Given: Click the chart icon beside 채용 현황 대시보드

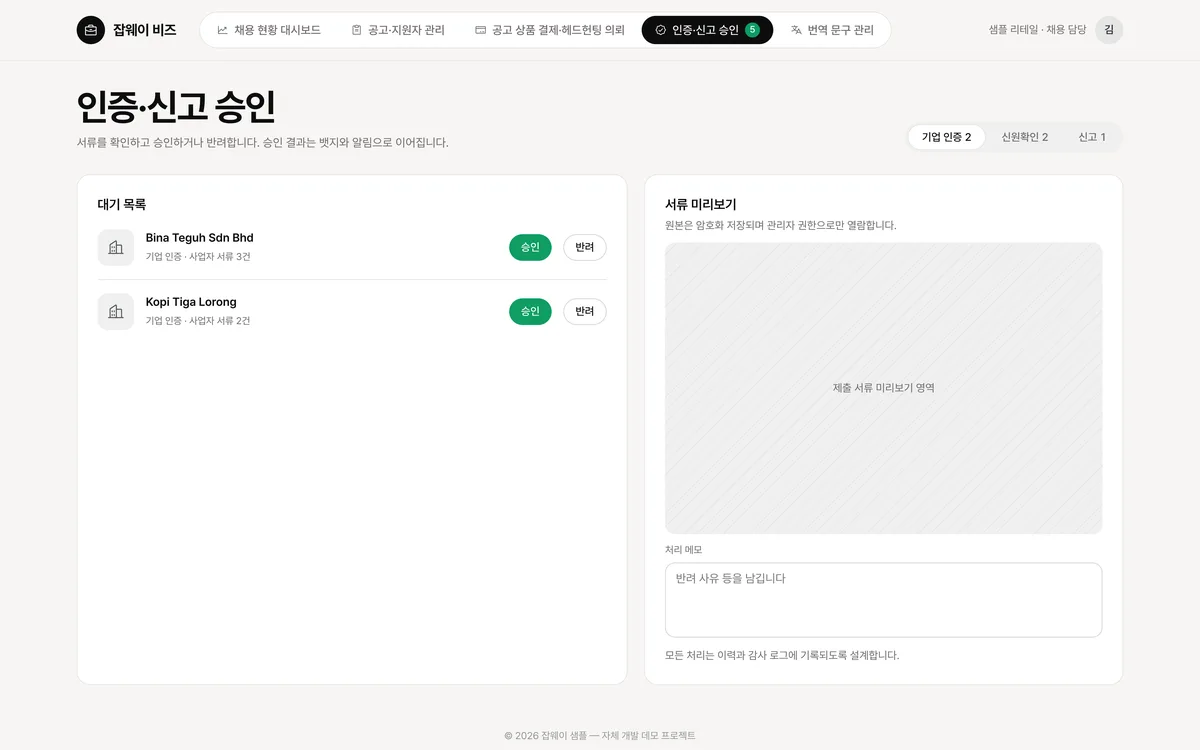Looking at the screenshot, I should [x=222, y=30].
